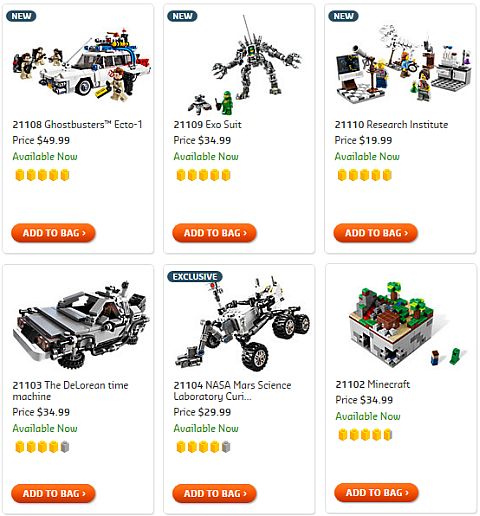Screen dimensions: 480x516
Task: Open the star rating bricks for Ghostbusters Ecto-1
Action: coord(42,175)
